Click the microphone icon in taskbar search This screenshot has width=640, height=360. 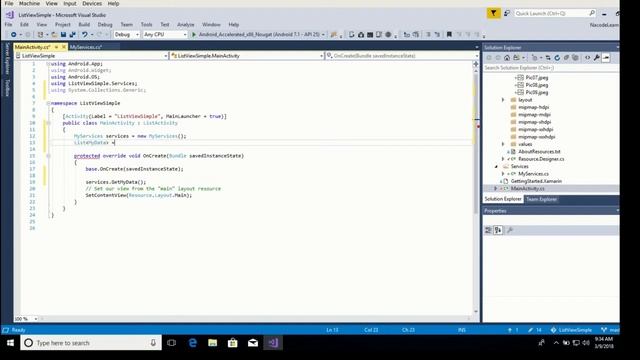[x=153, y=343]
